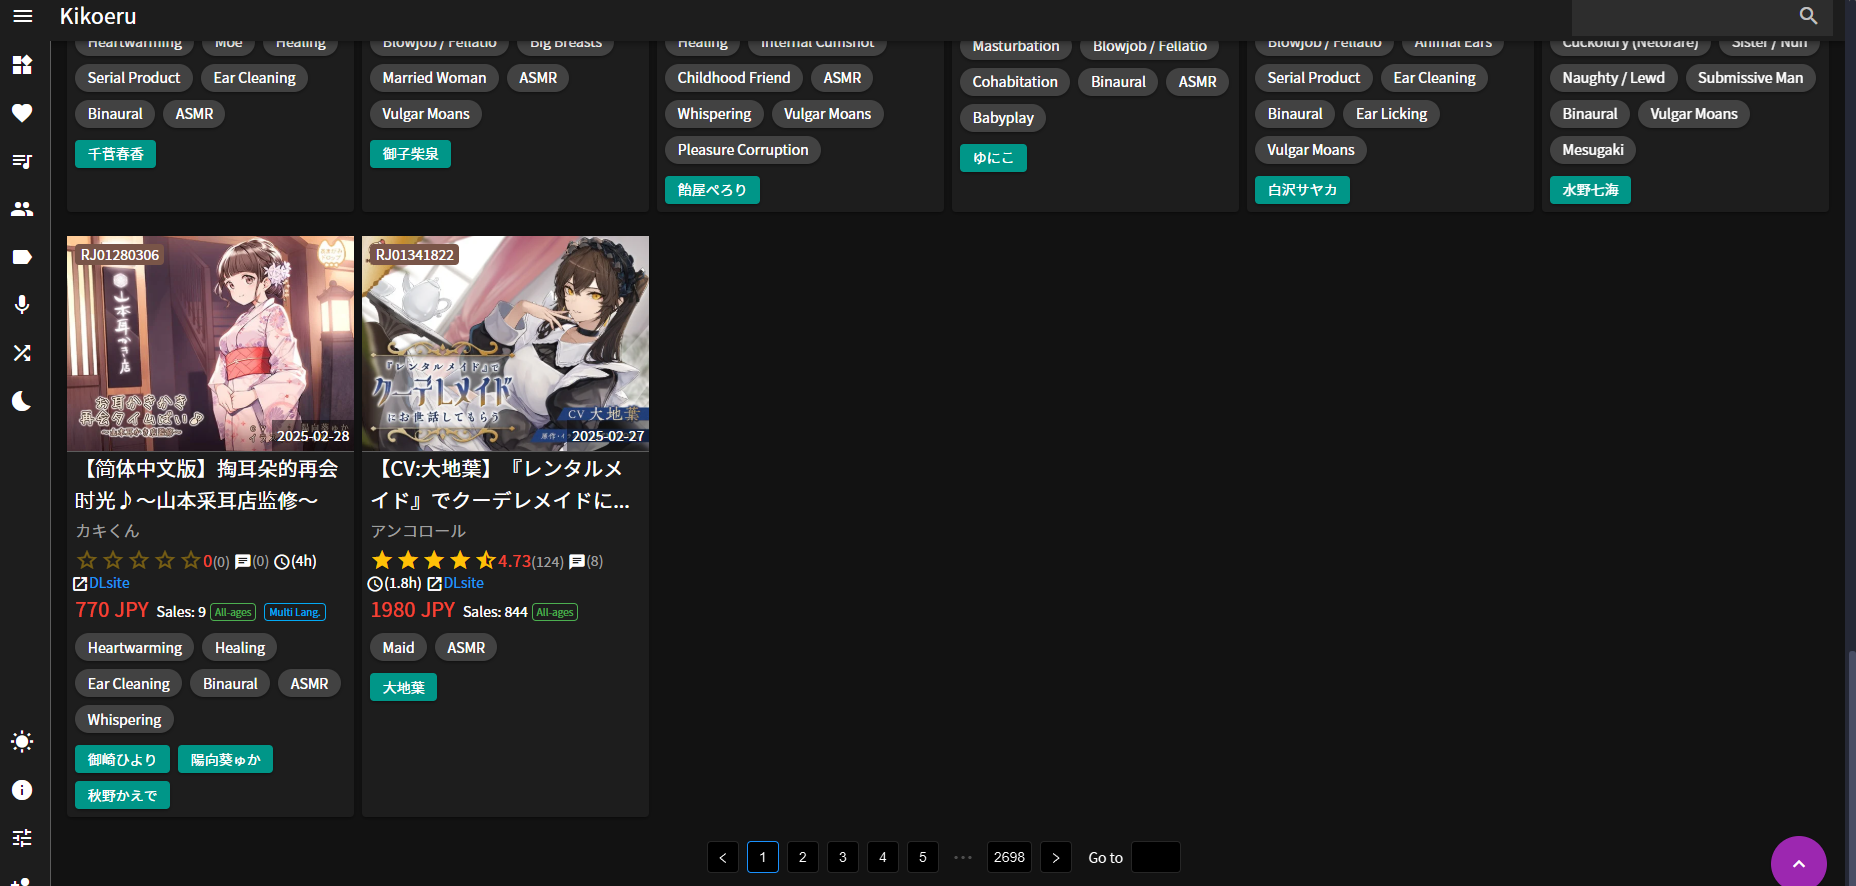
Task: Select voice actor 大地葉 chip
Action: 403,687
